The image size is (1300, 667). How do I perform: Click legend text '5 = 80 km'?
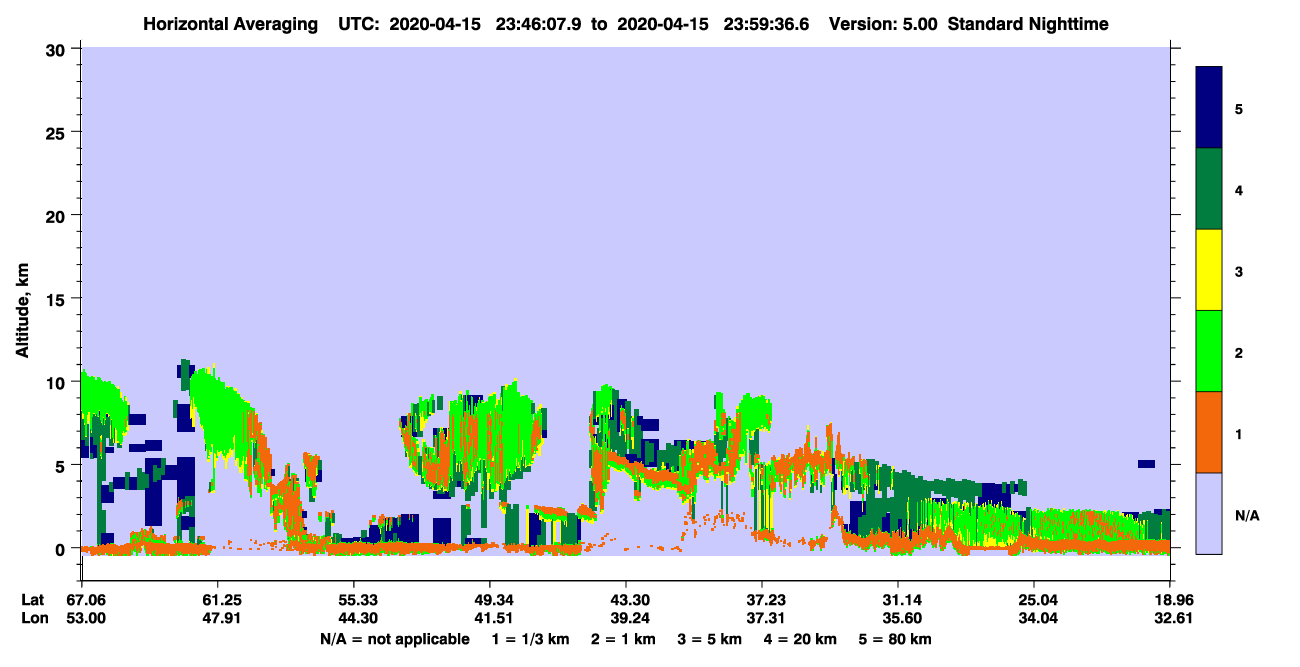point(895,639)
